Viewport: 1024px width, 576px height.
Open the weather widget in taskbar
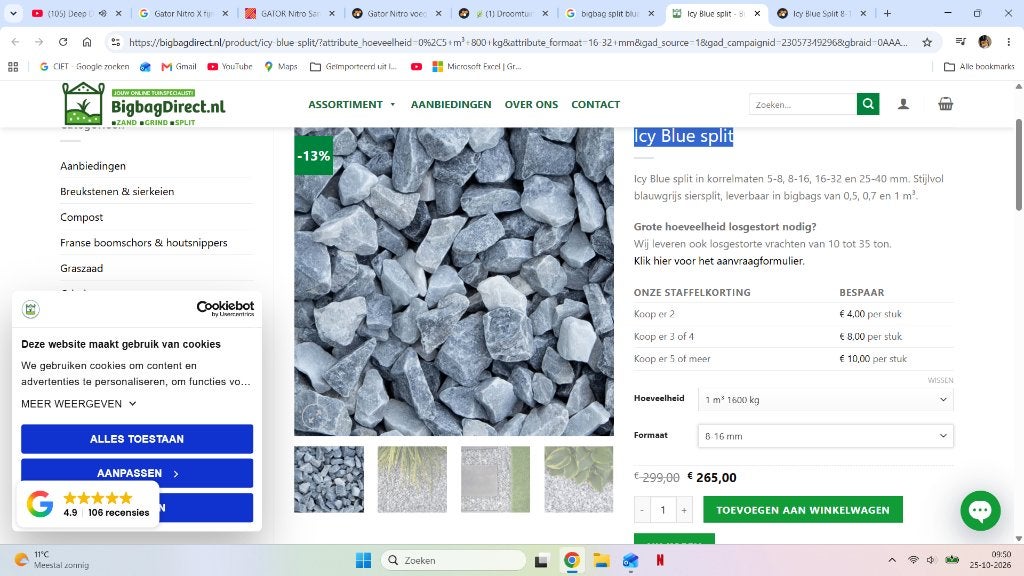(x=52, y=560)
